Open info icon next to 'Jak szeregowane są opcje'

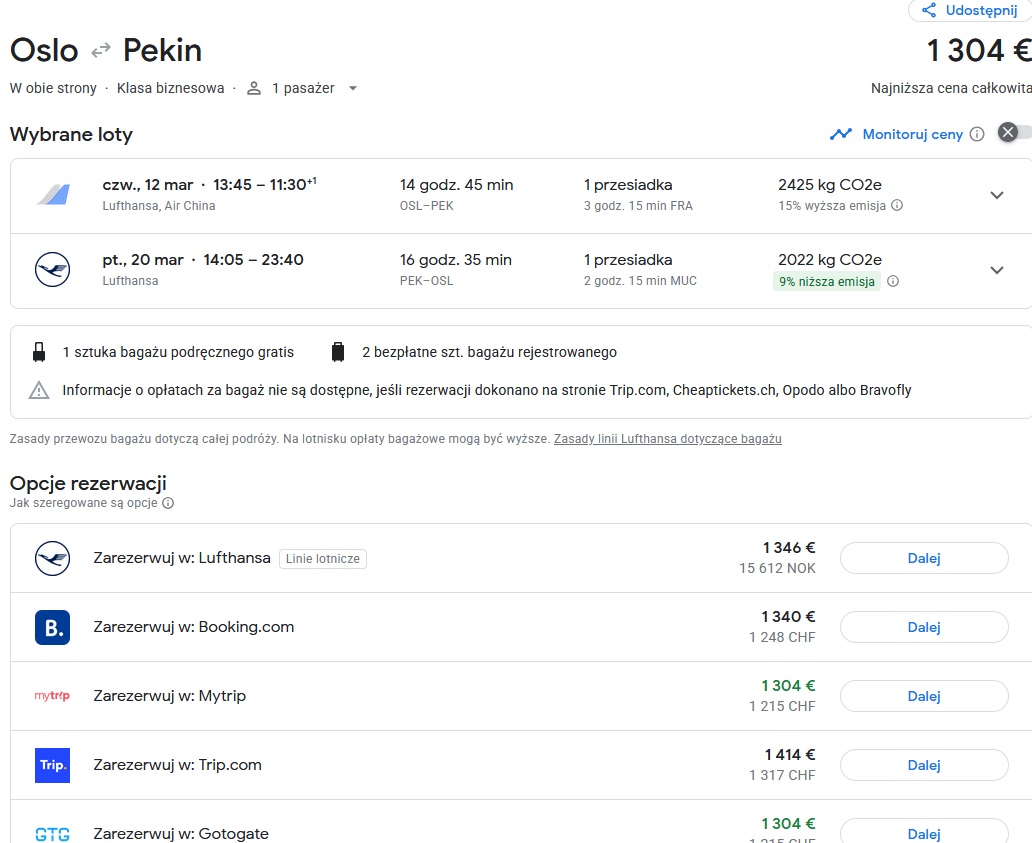tap(168, 503)
